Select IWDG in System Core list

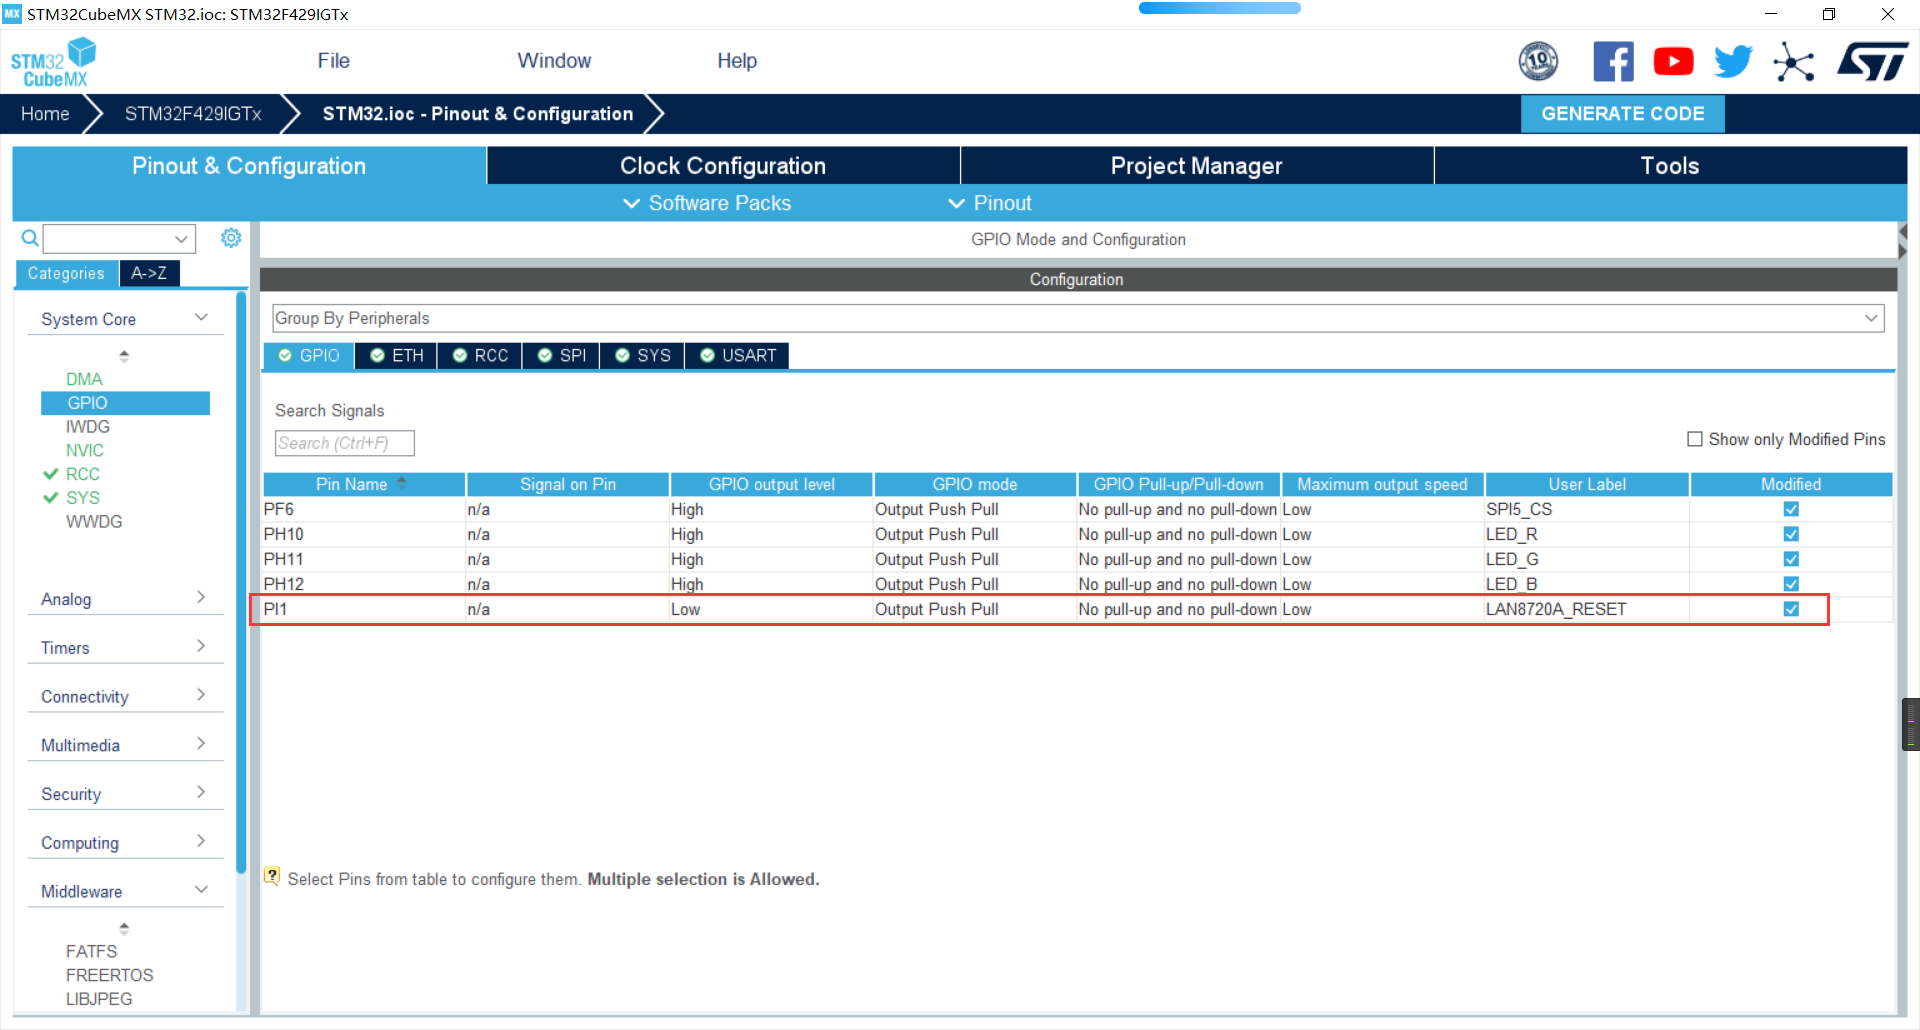pos(88,426)
